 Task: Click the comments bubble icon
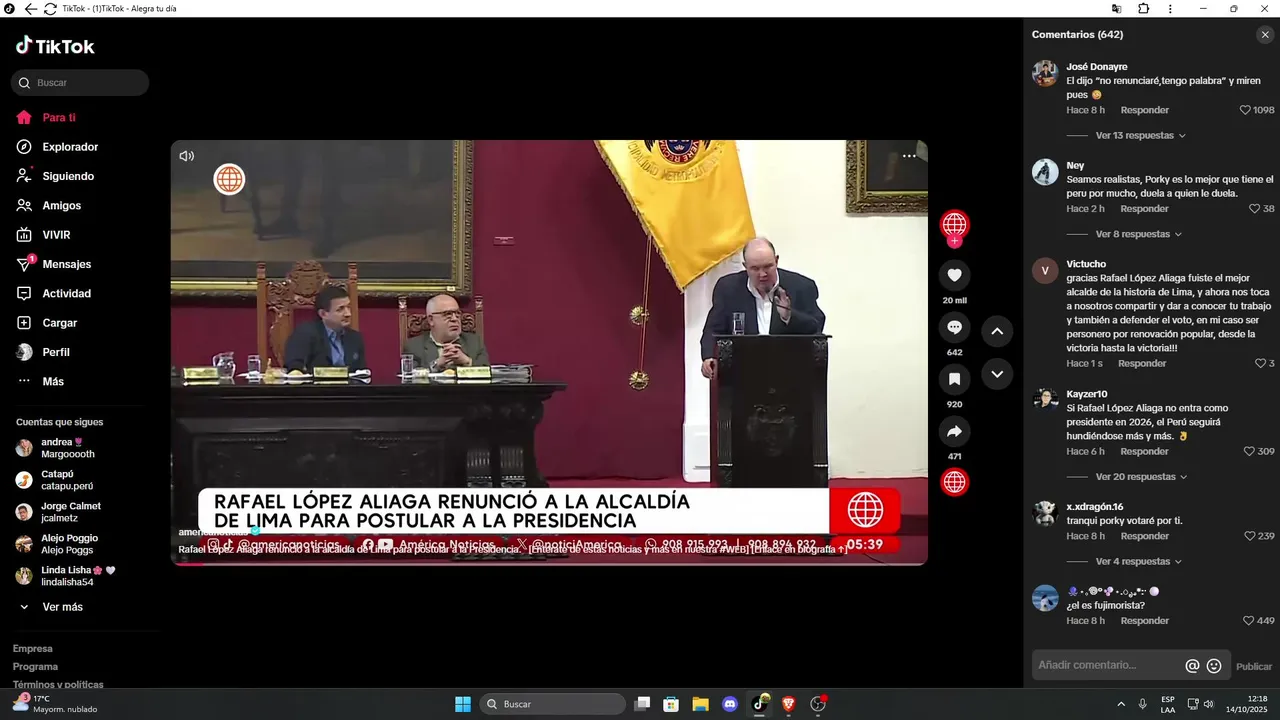pos(955,327)
